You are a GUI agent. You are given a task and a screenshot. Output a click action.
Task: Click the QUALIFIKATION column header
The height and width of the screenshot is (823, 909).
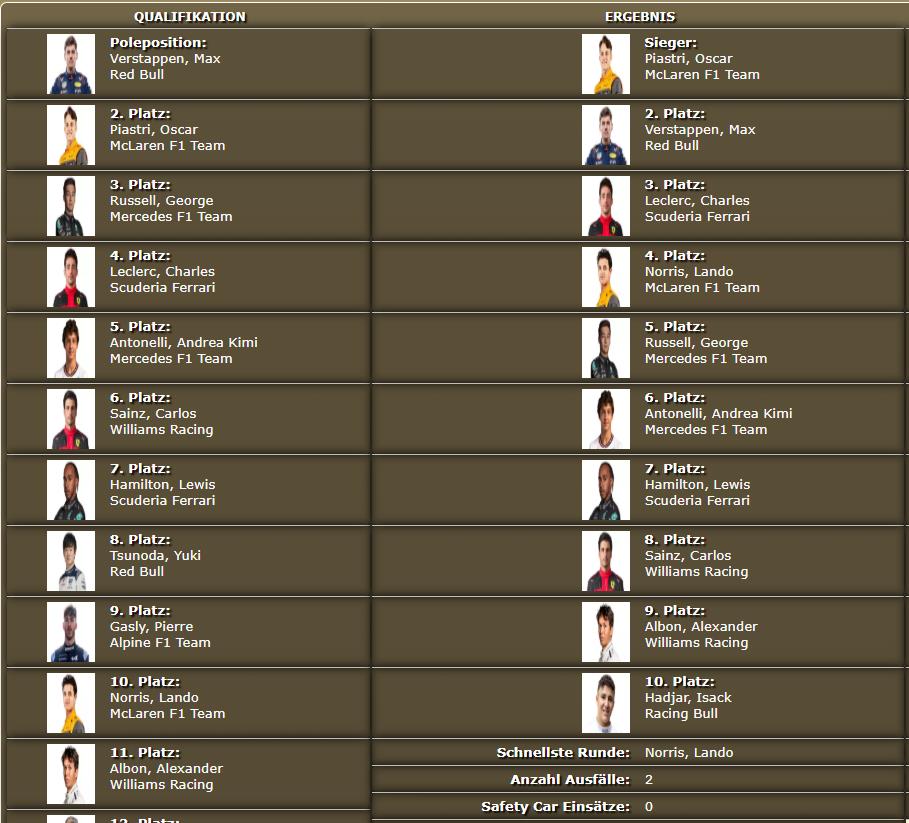[x=190, y=17]
